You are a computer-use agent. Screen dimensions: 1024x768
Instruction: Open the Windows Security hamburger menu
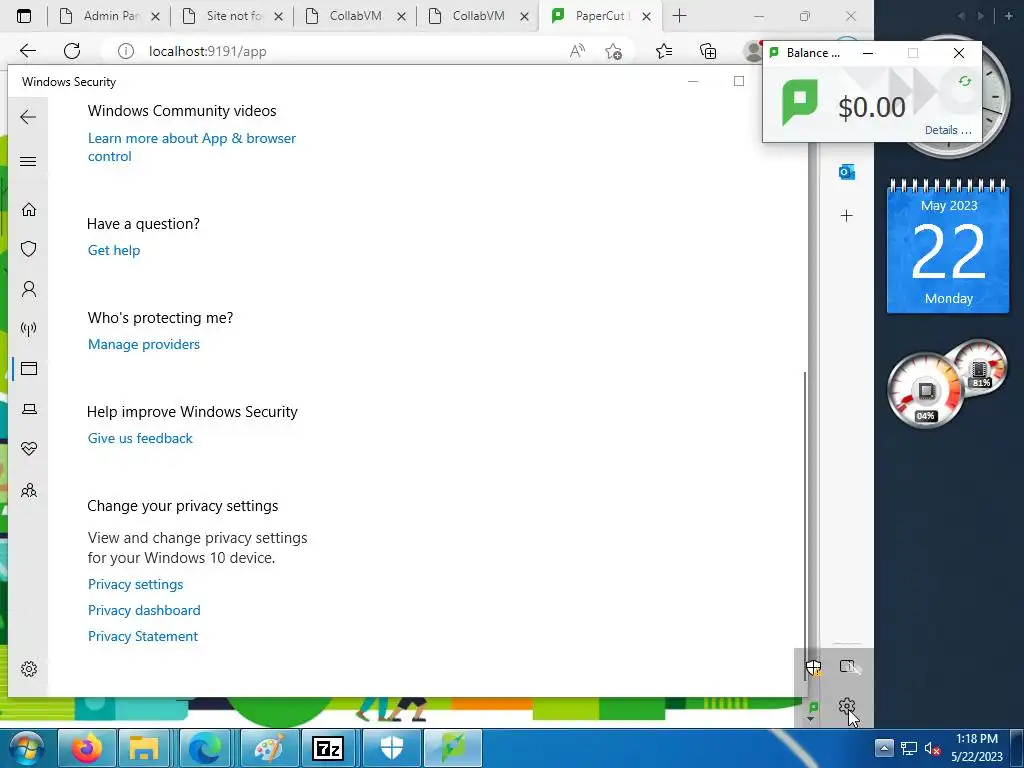tap(28, 161)
